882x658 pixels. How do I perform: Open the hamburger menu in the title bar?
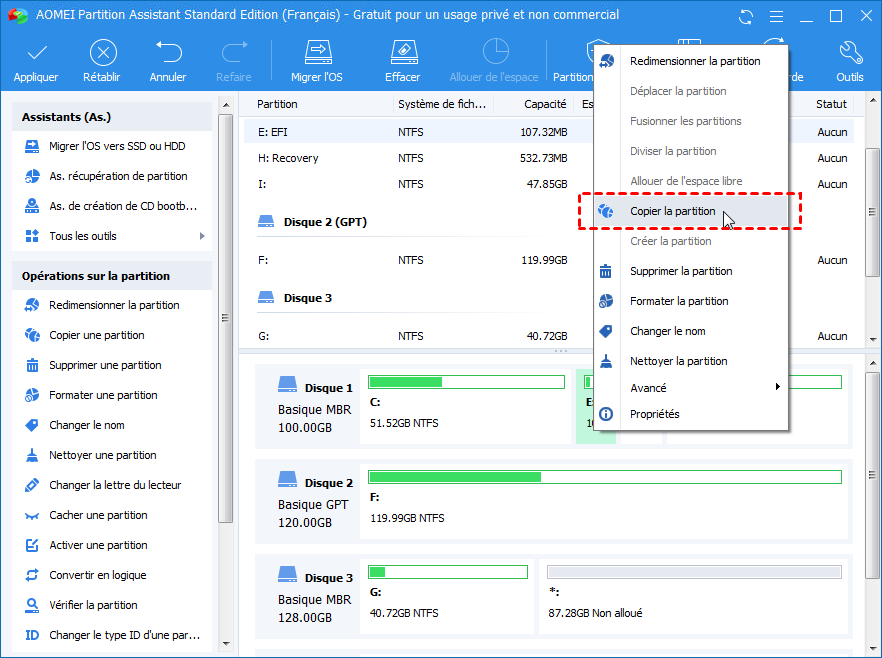[x=776, y=16]
